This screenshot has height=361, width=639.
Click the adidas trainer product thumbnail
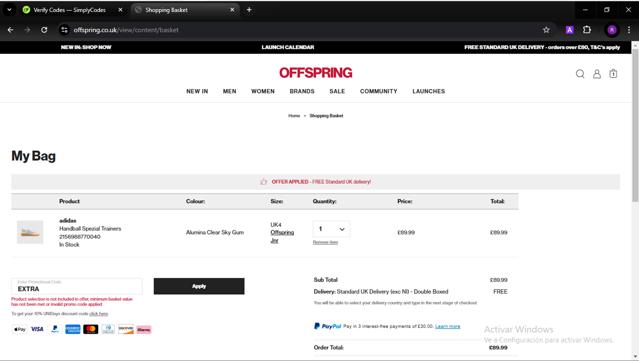(x=30, y=232)
